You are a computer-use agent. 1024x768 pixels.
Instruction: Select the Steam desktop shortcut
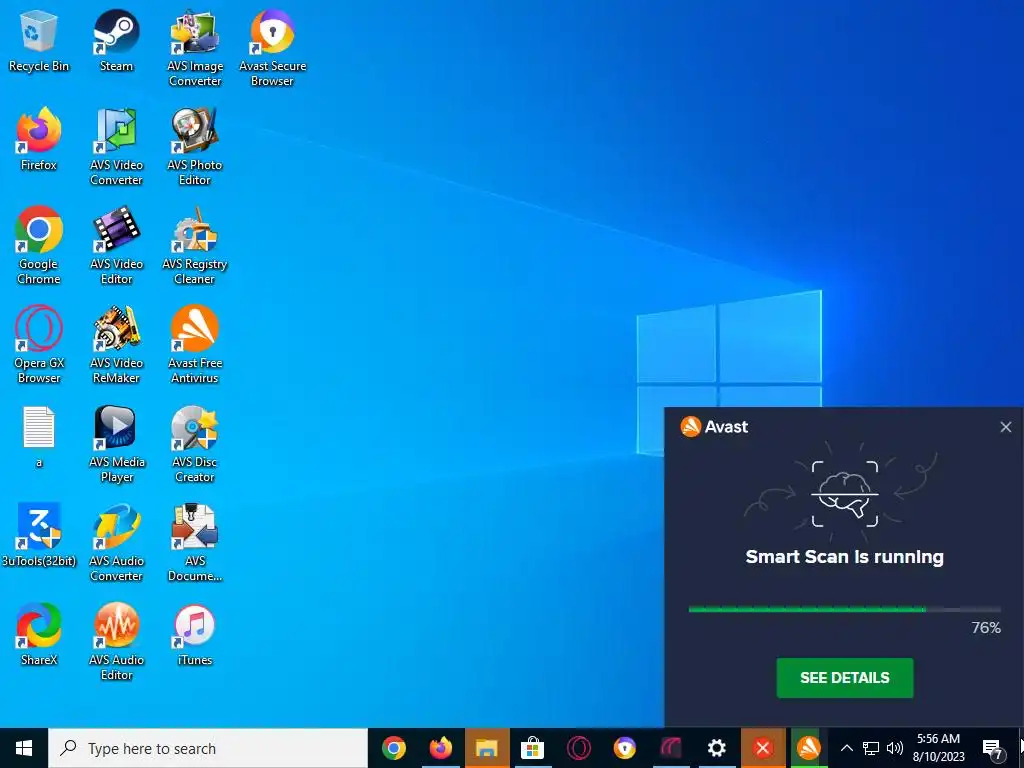click(x=116, y=41)
